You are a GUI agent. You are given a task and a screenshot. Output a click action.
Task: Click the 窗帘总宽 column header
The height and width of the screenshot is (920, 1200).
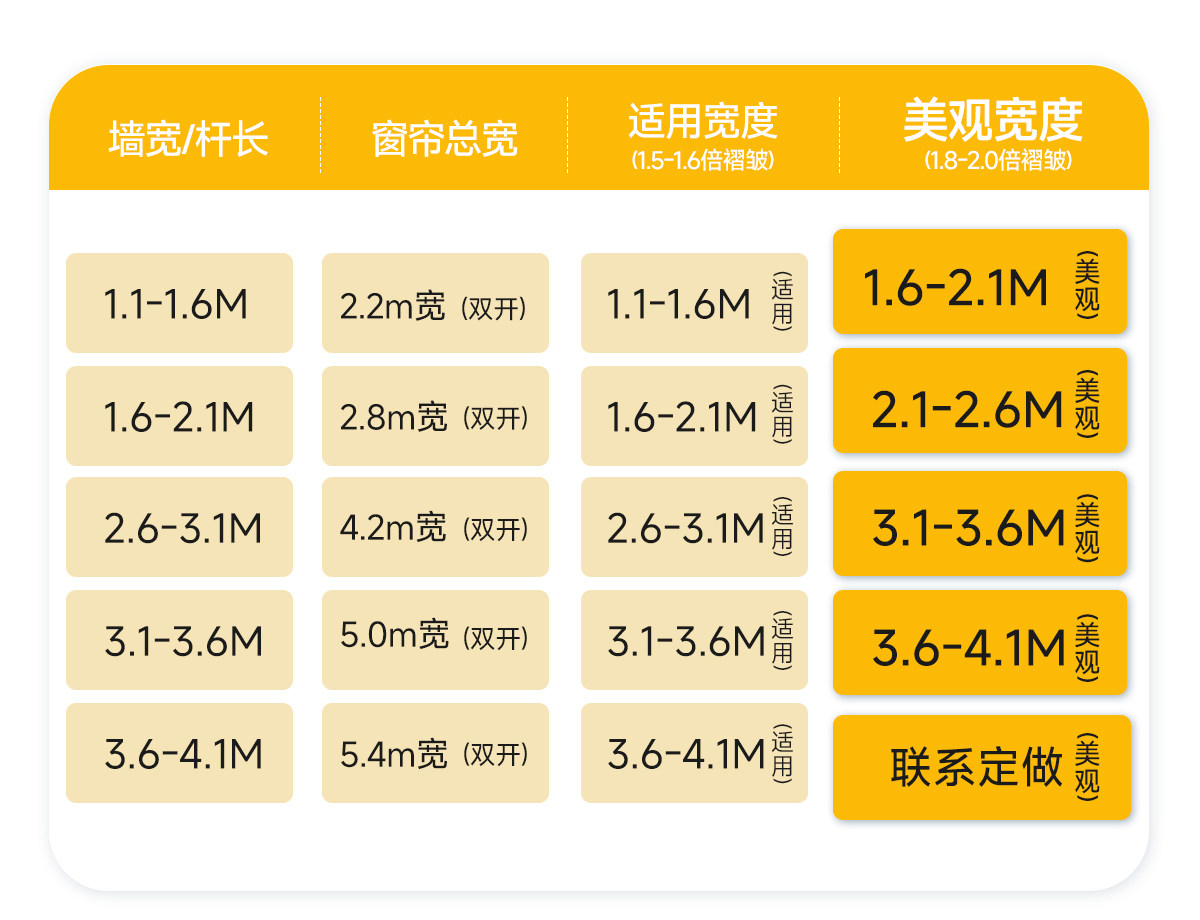444,139
